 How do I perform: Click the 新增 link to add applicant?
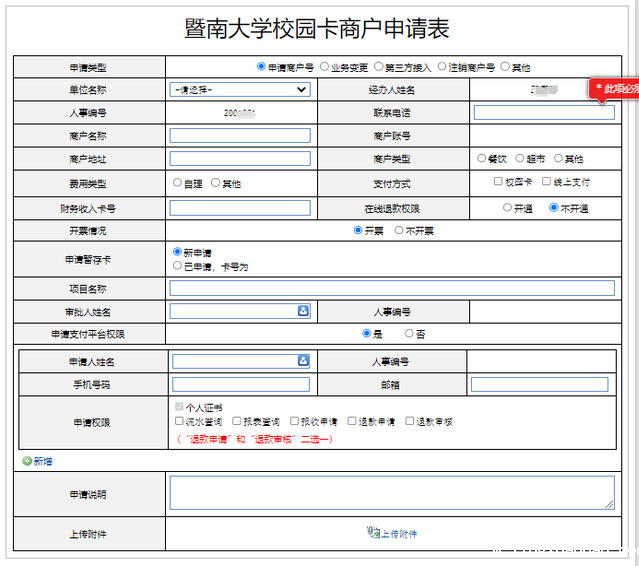(43, 461)
